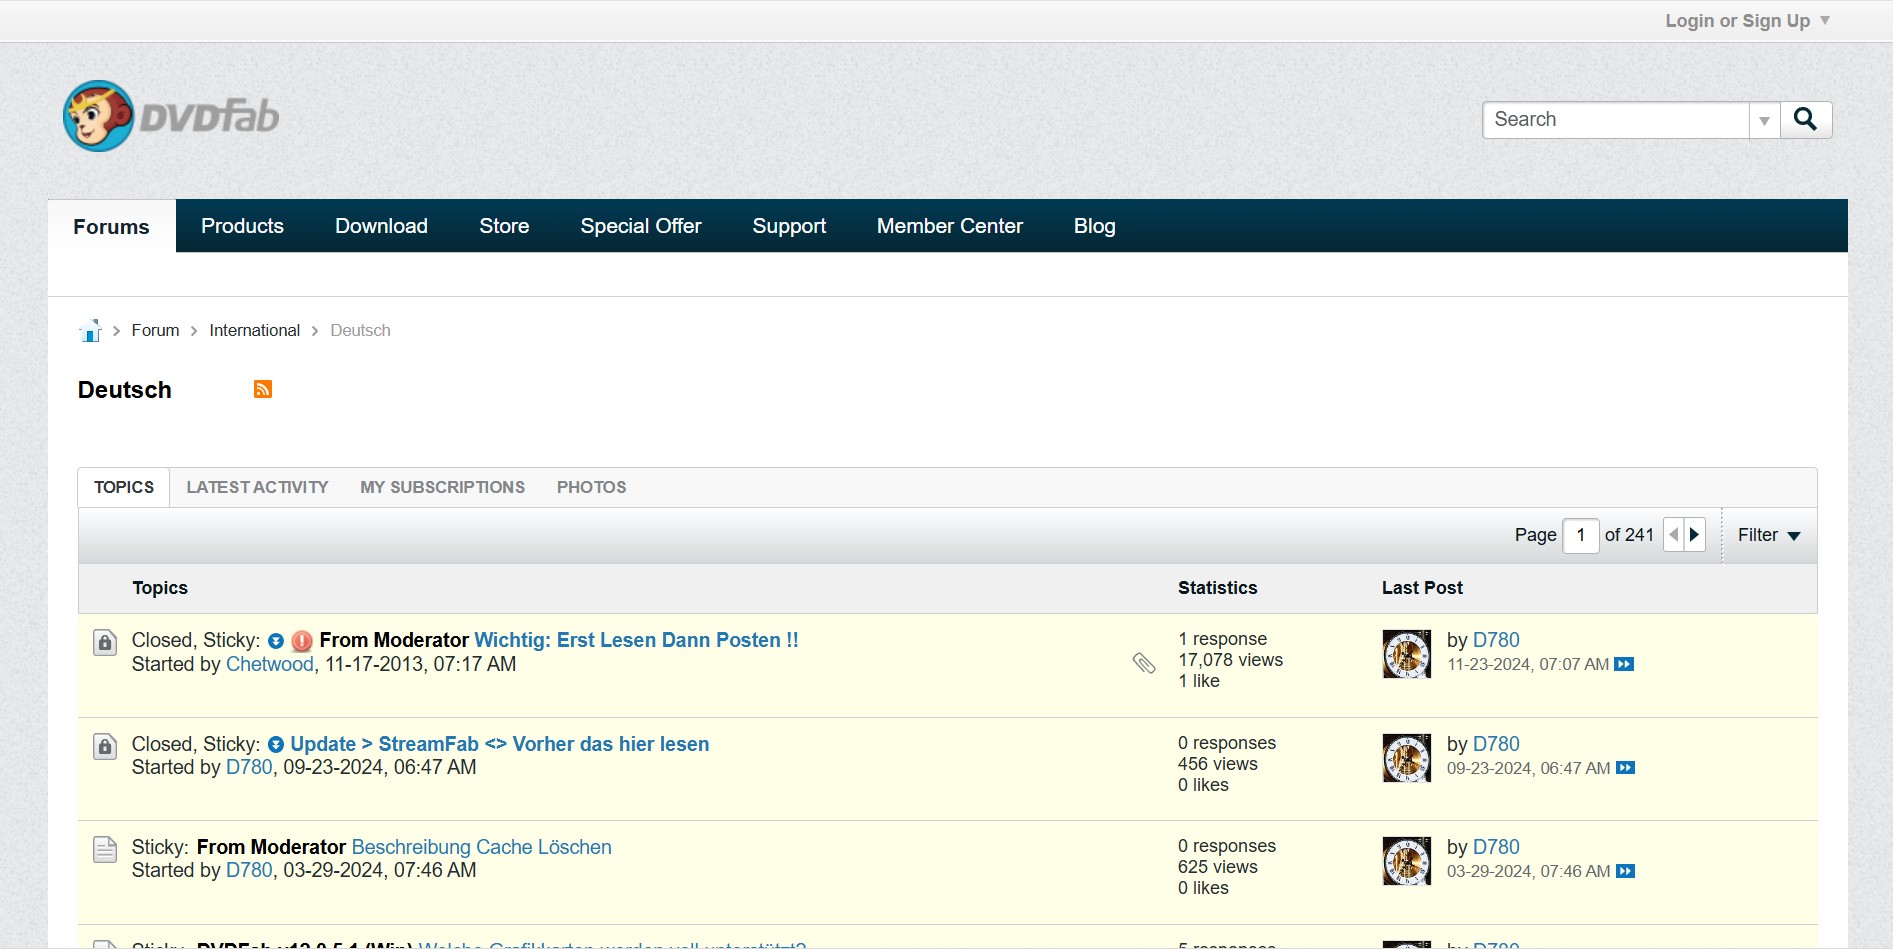Open starter D780 link dated 03-29-2024, 07:46 AM

(x=249, y=870)
